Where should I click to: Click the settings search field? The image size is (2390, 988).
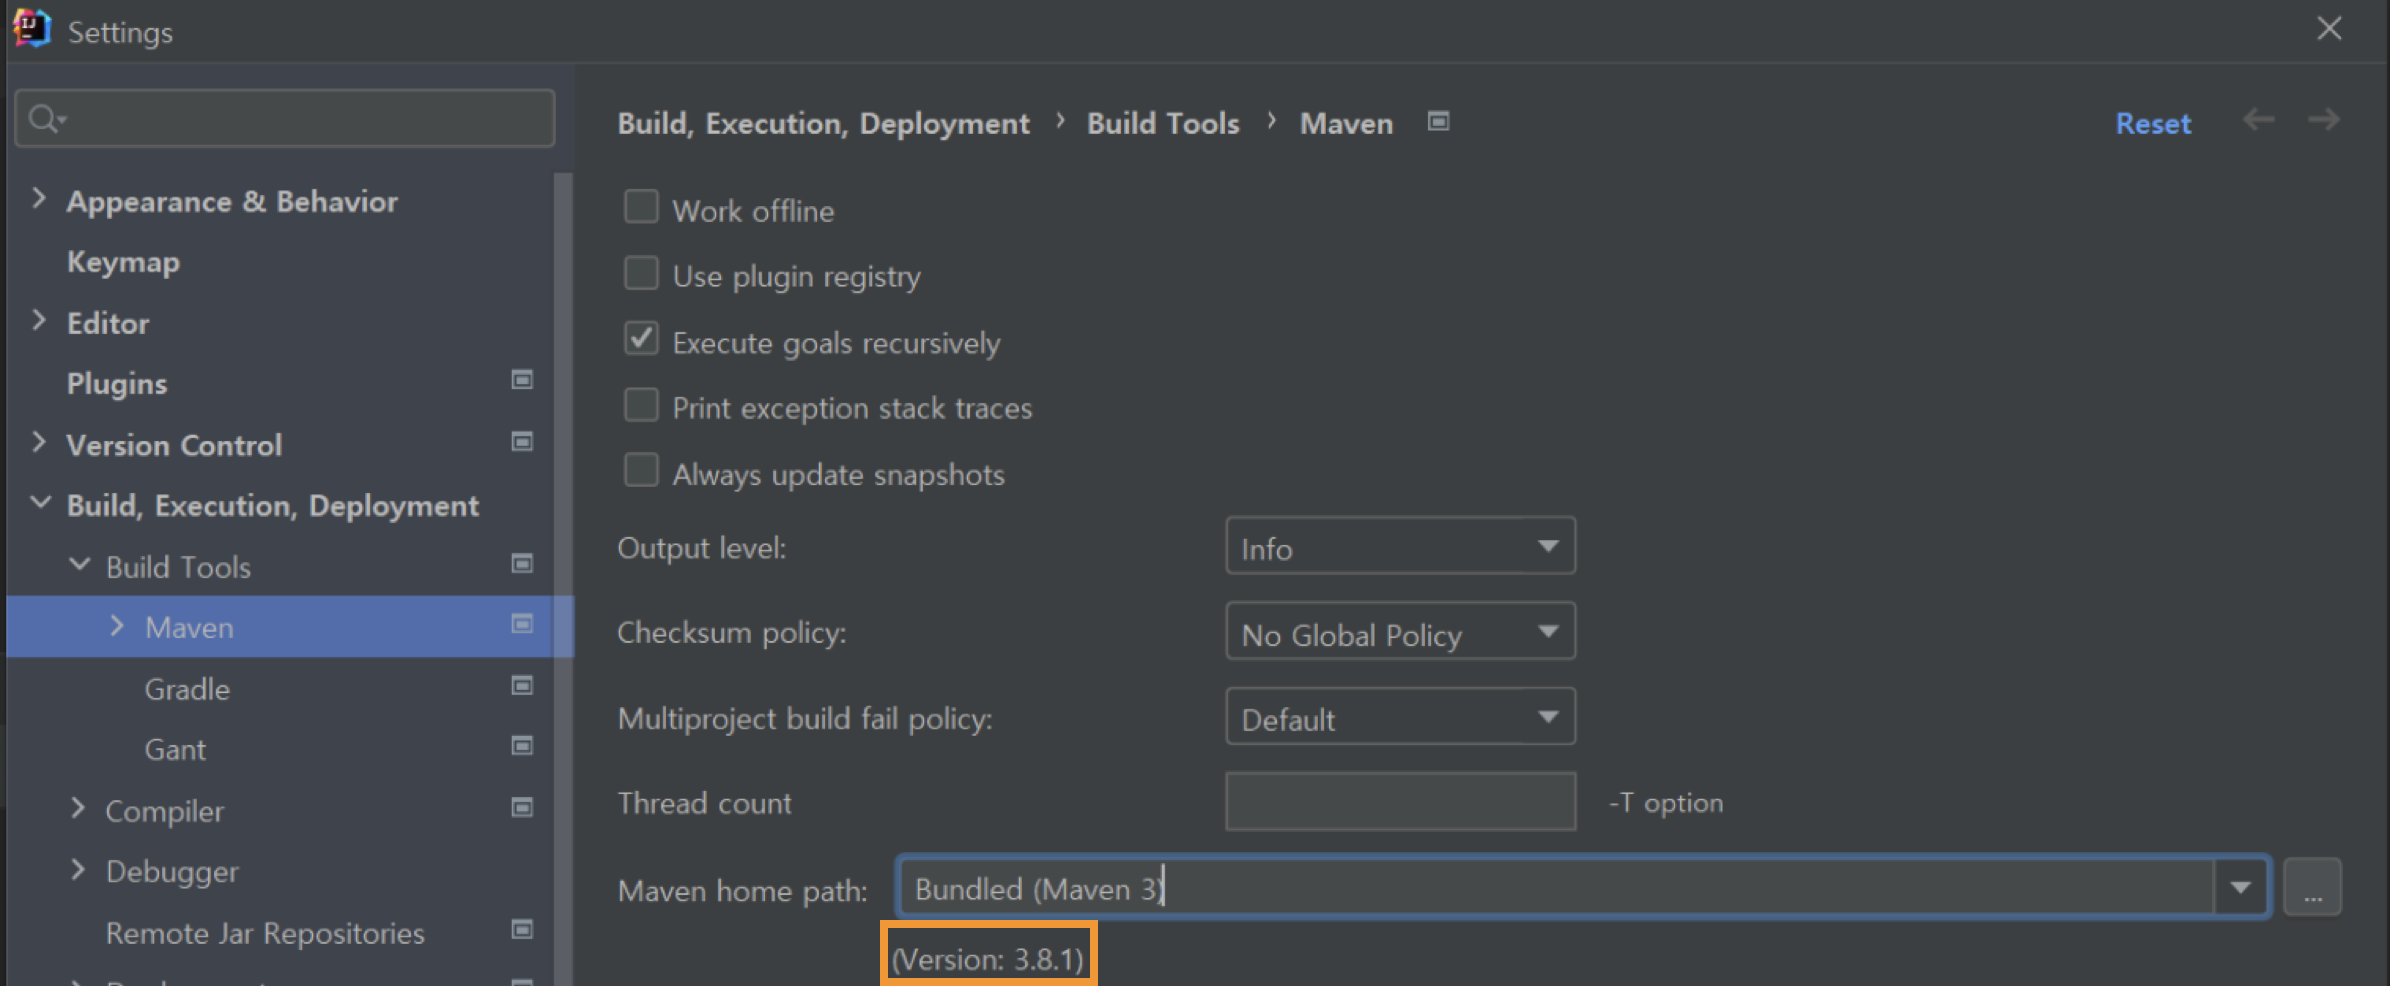(285, 119)
